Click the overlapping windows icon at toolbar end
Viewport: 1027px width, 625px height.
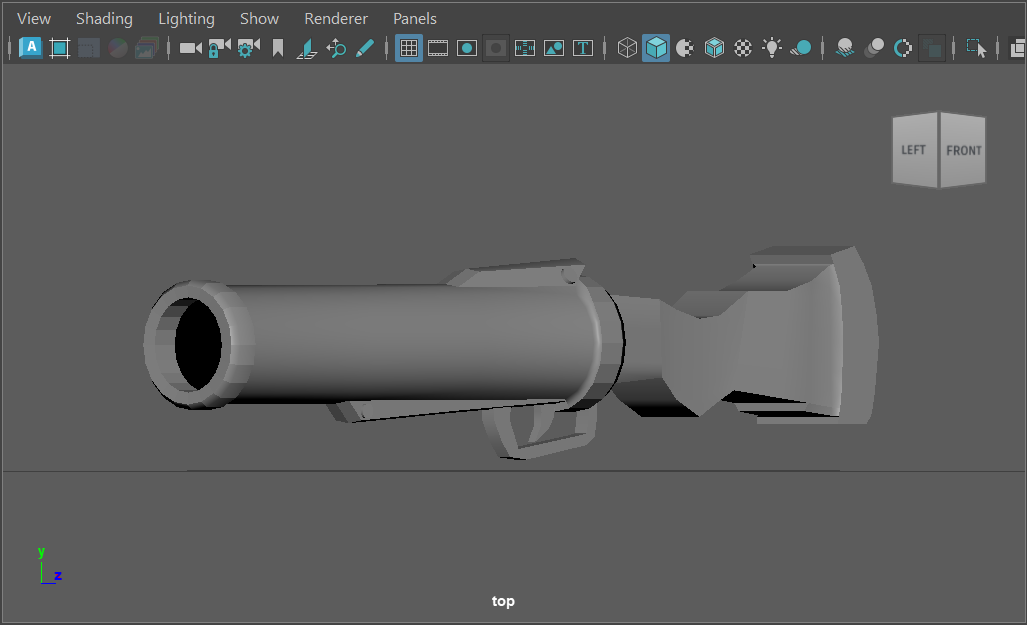1018,48
